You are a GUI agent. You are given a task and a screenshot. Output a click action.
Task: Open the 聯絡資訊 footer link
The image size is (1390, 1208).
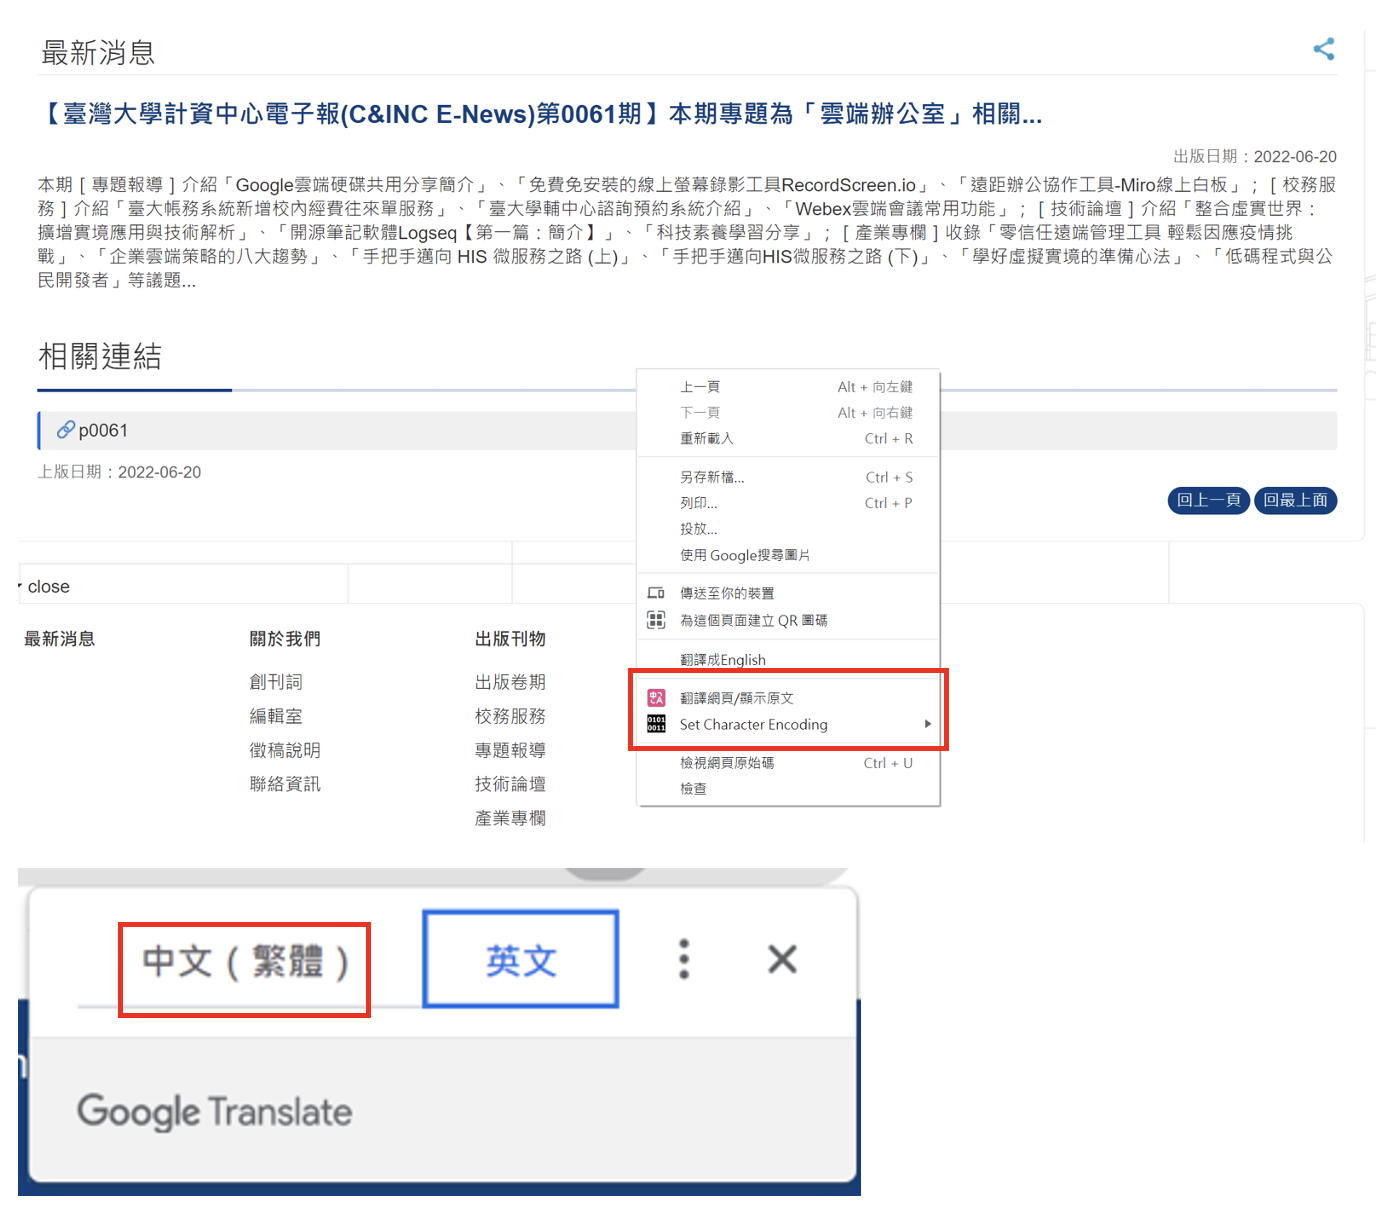coord(285,784)
